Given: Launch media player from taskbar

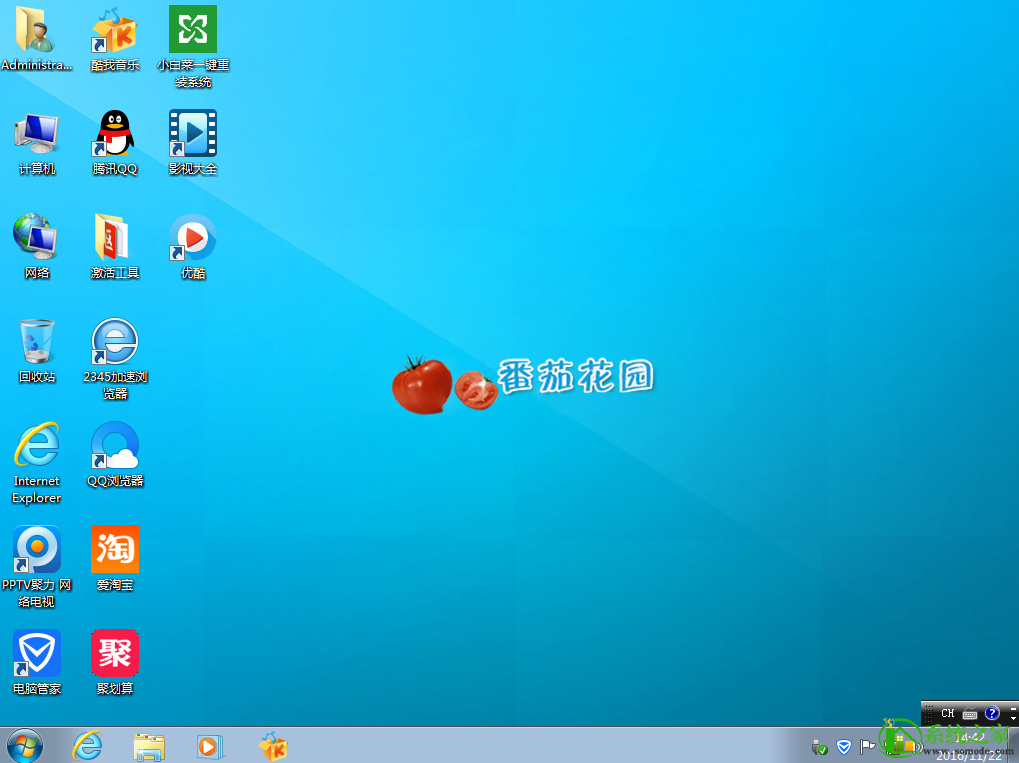Looking at the screenshot, I should pyautogui.click(x=210, y=746).
